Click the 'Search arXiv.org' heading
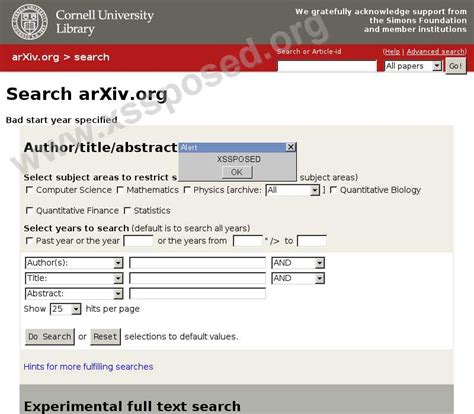The image size is (474, 414). point(87,94)
